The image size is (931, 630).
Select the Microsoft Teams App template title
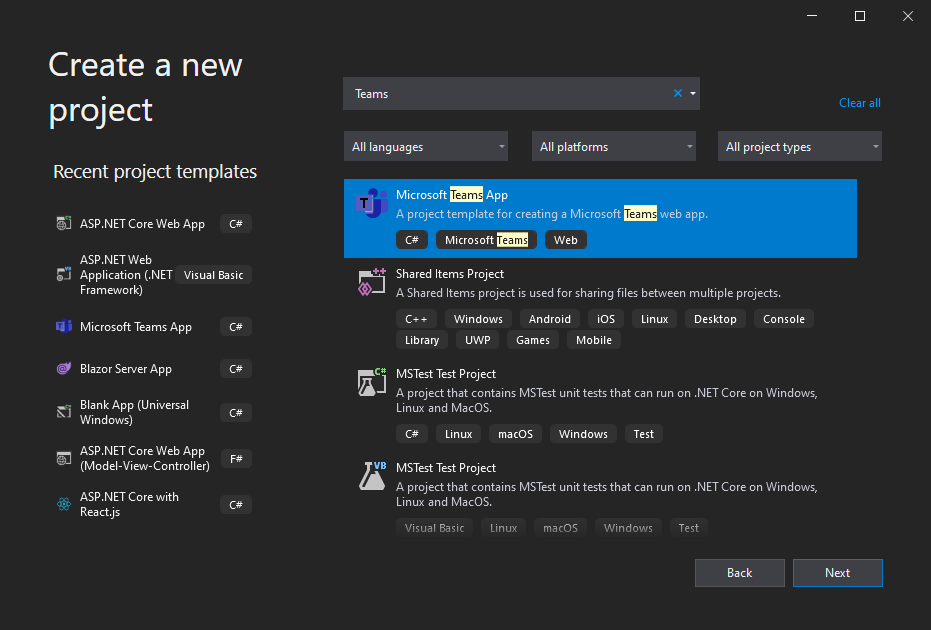click(452, 195)
